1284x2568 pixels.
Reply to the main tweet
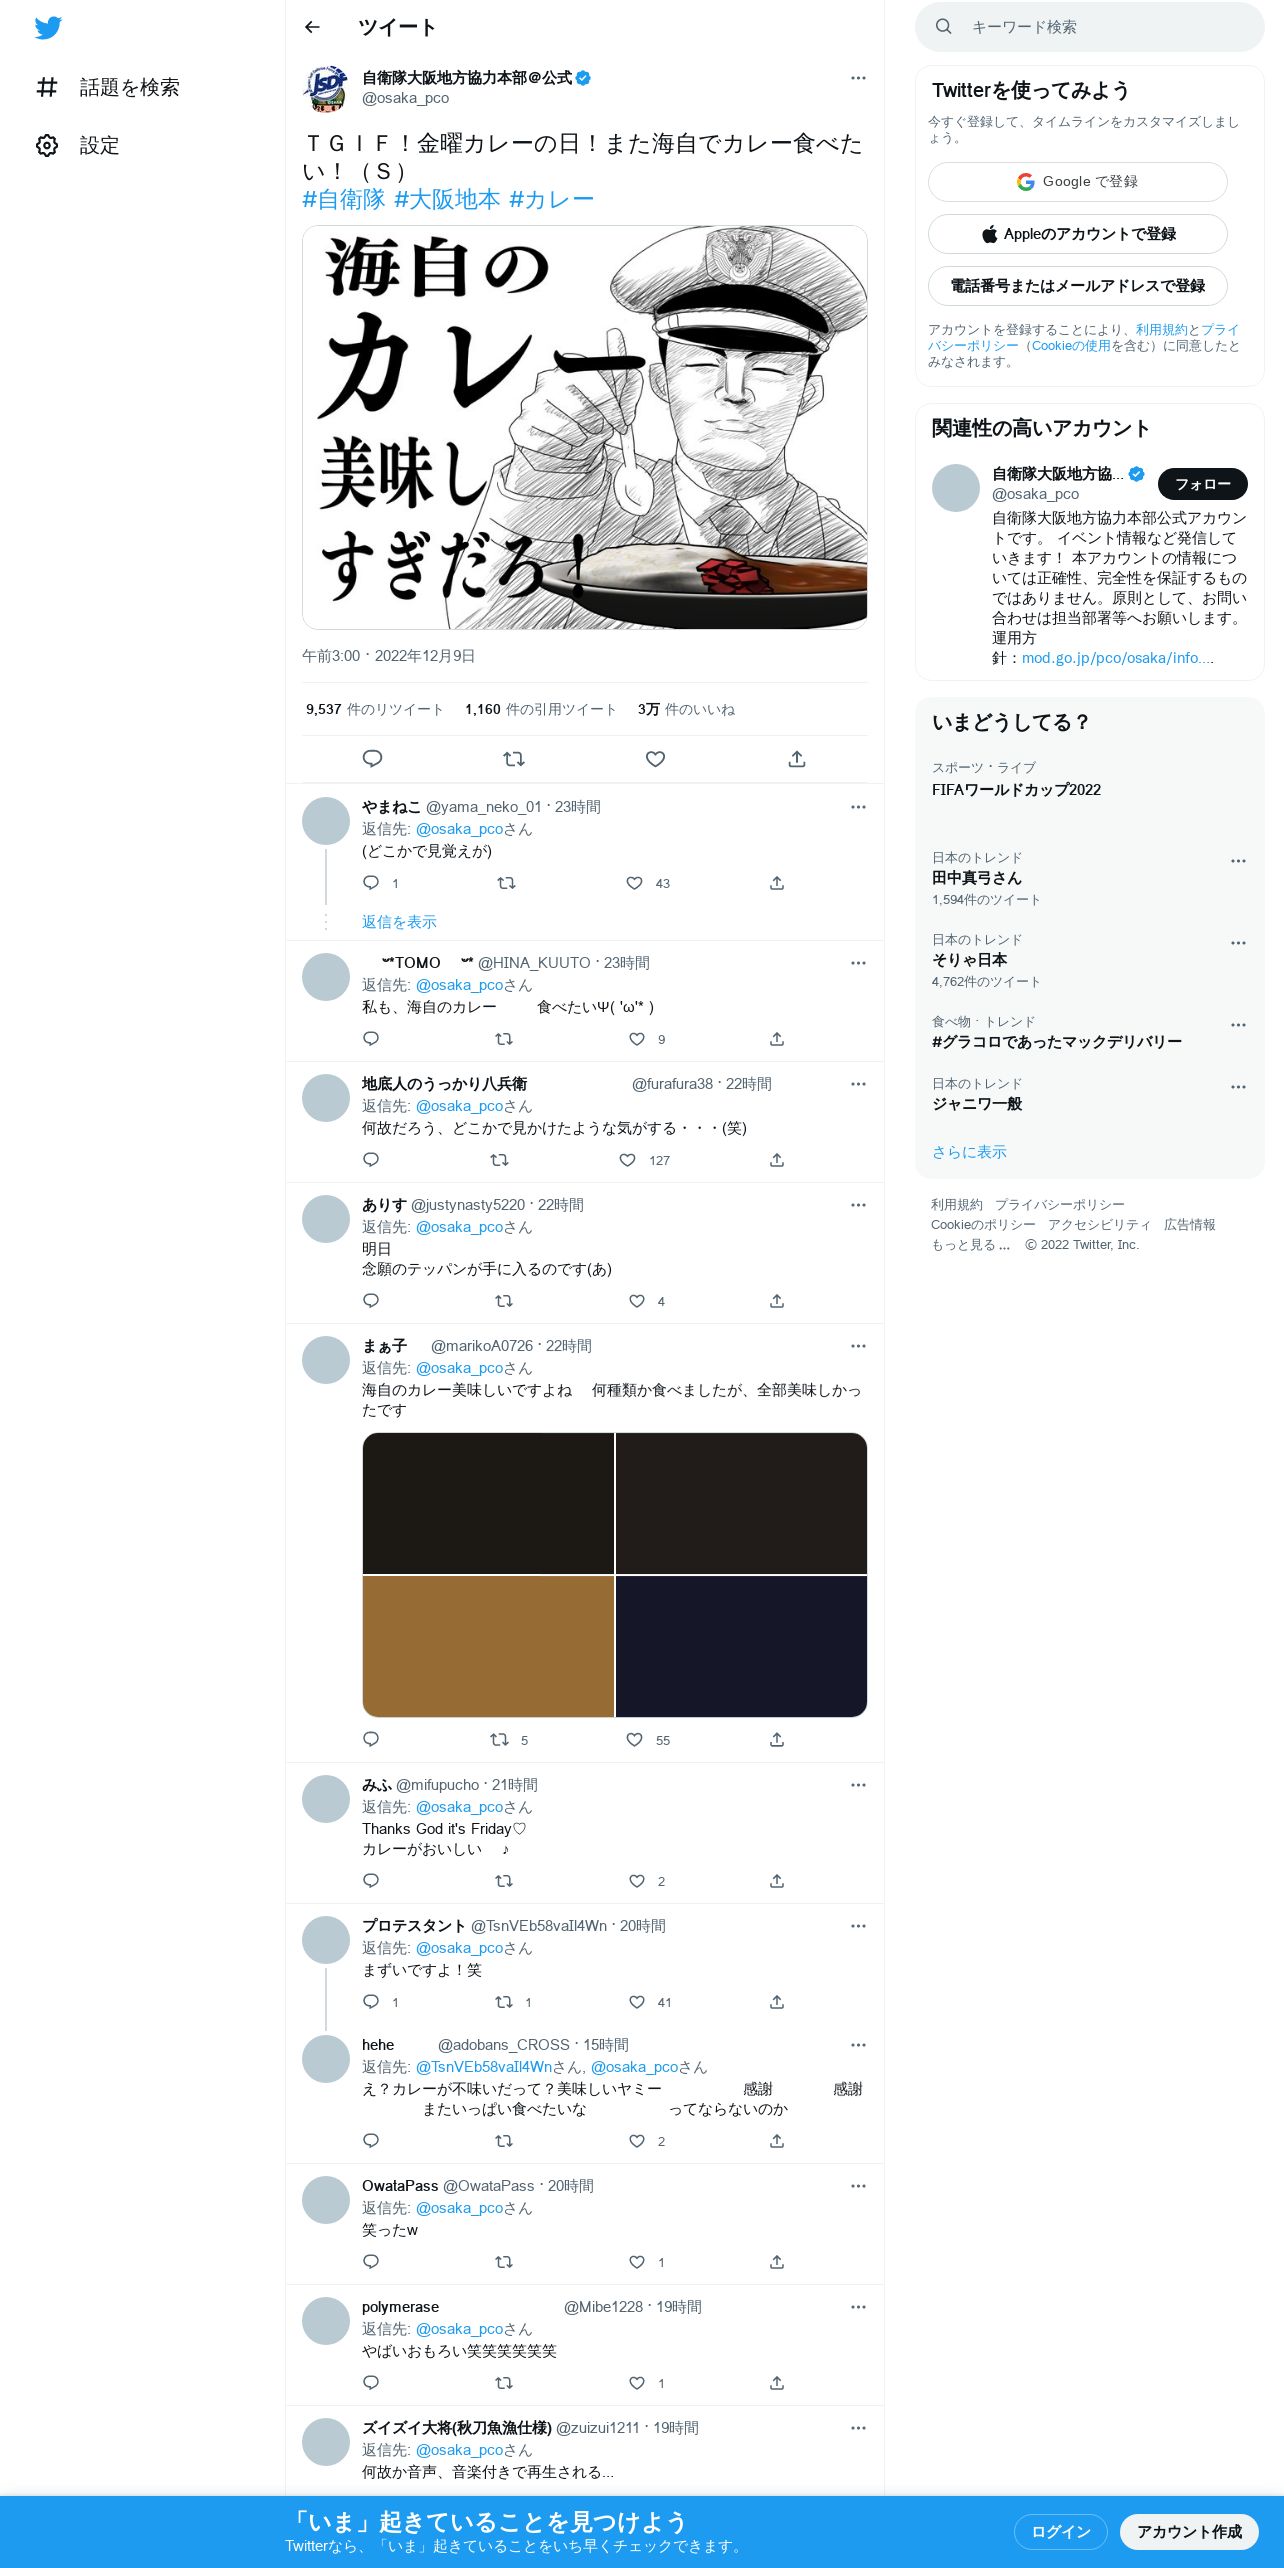point(372,759)
